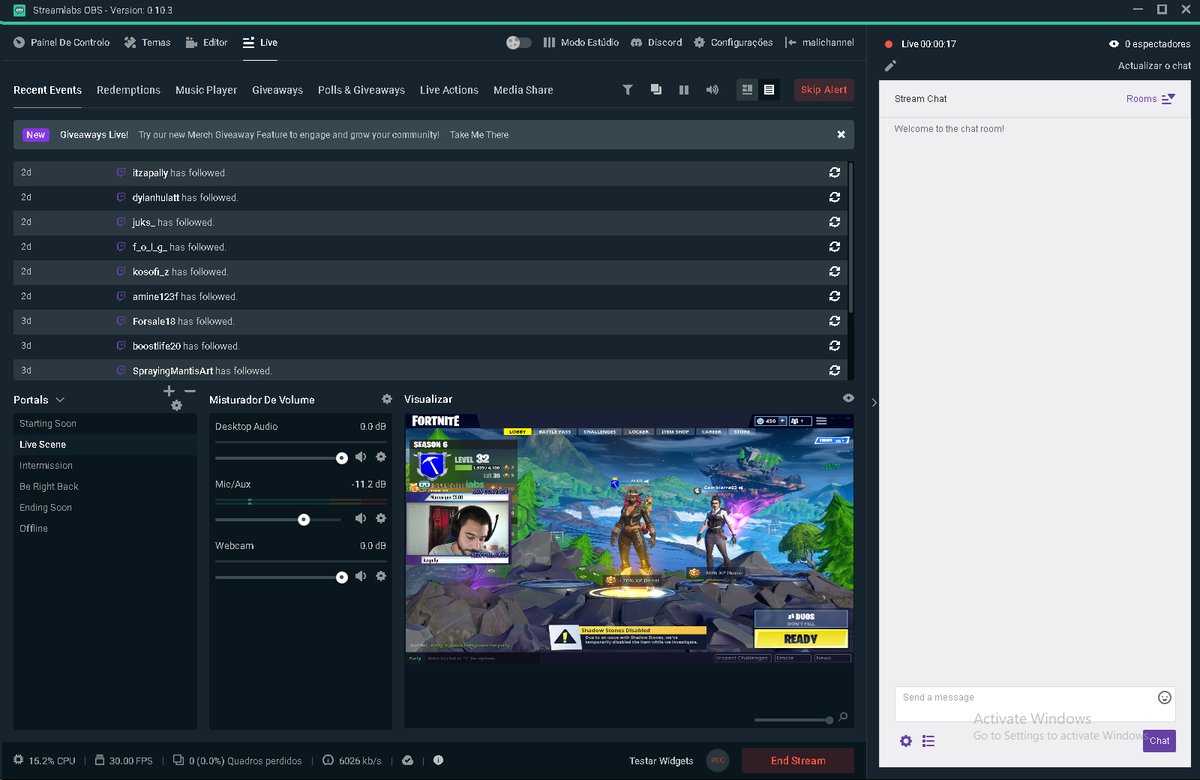1200x780 pixels.
Task: Toggle recording with the REC button
Action: tap(717, 760)
